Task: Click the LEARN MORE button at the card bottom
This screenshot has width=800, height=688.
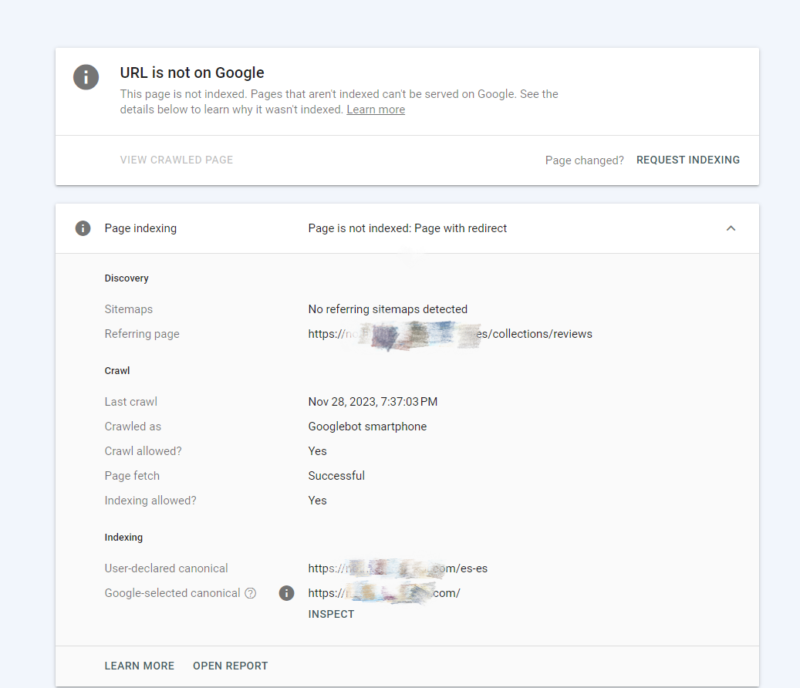Action: [139, 666]
